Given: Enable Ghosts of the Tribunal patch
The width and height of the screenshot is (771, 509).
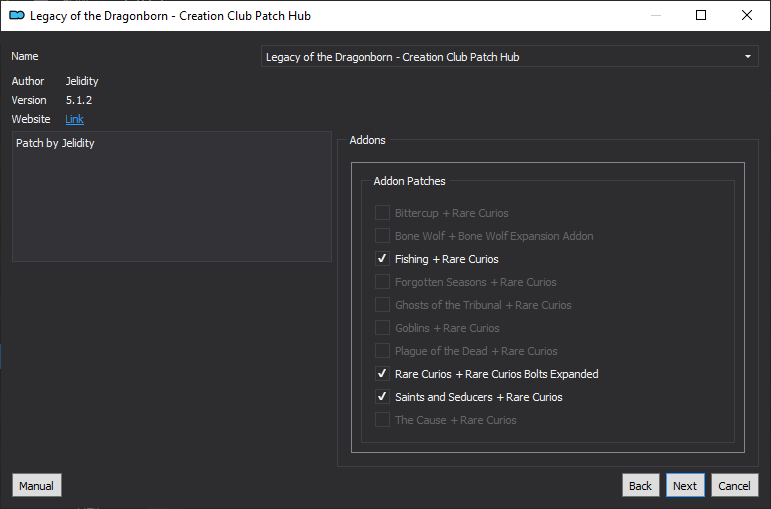Looking at the screenshot, I should point(382,305).
